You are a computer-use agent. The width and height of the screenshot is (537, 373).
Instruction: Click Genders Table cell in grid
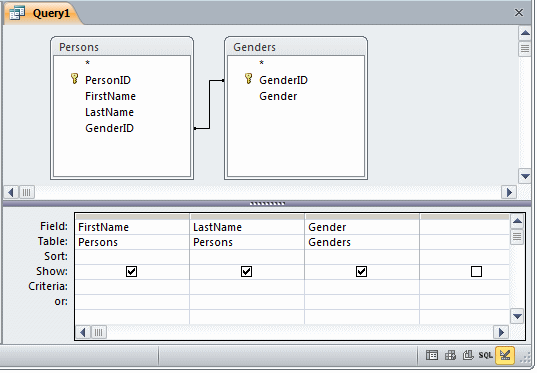click(362, 242)
